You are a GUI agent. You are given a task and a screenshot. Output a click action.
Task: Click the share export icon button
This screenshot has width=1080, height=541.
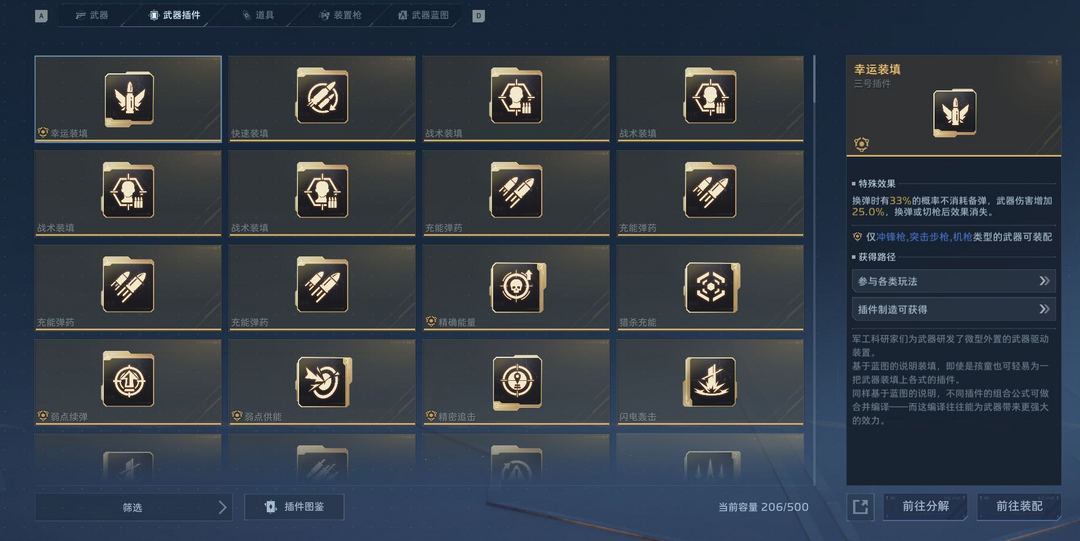[x=860, y=507]
